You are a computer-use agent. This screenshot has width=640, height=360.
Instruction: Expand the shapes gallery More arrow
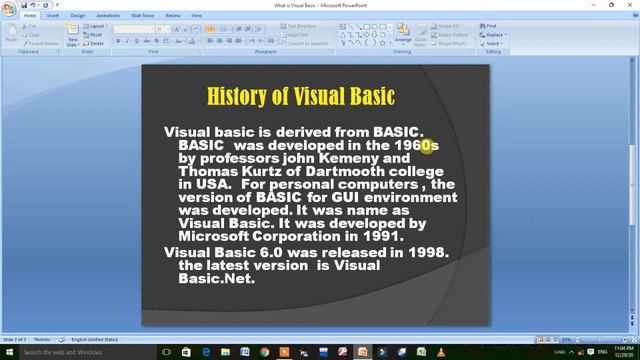point(390,42)
